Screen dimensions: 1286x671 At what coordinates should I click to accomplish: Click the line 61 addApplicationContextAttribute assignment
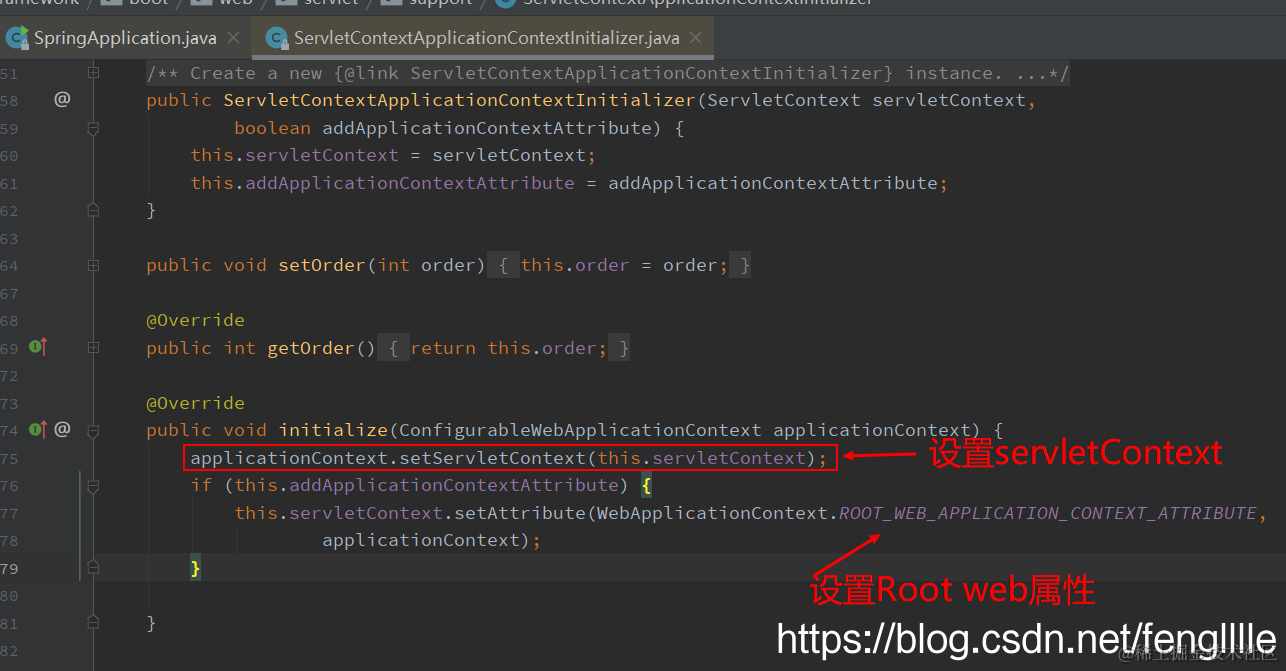[x=569, y=183]
